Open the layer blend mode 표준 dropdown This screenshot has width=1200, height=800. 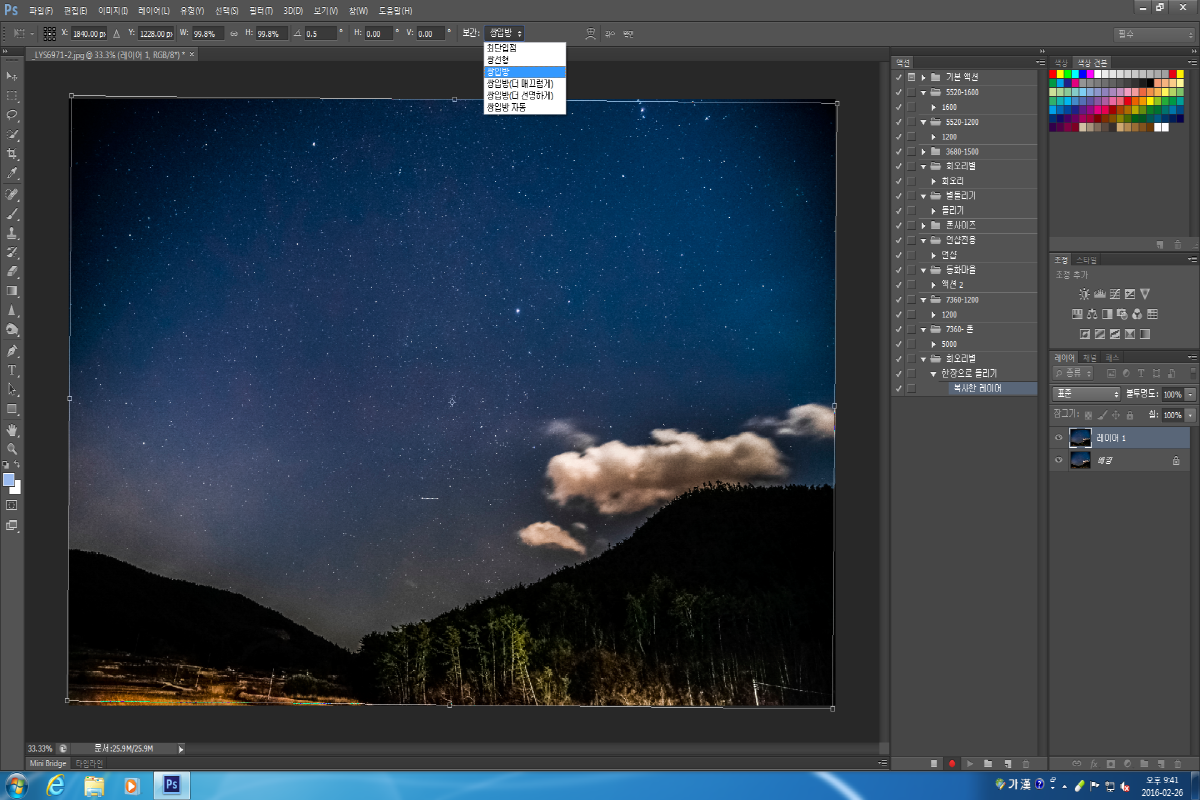tap(1086, 394)
